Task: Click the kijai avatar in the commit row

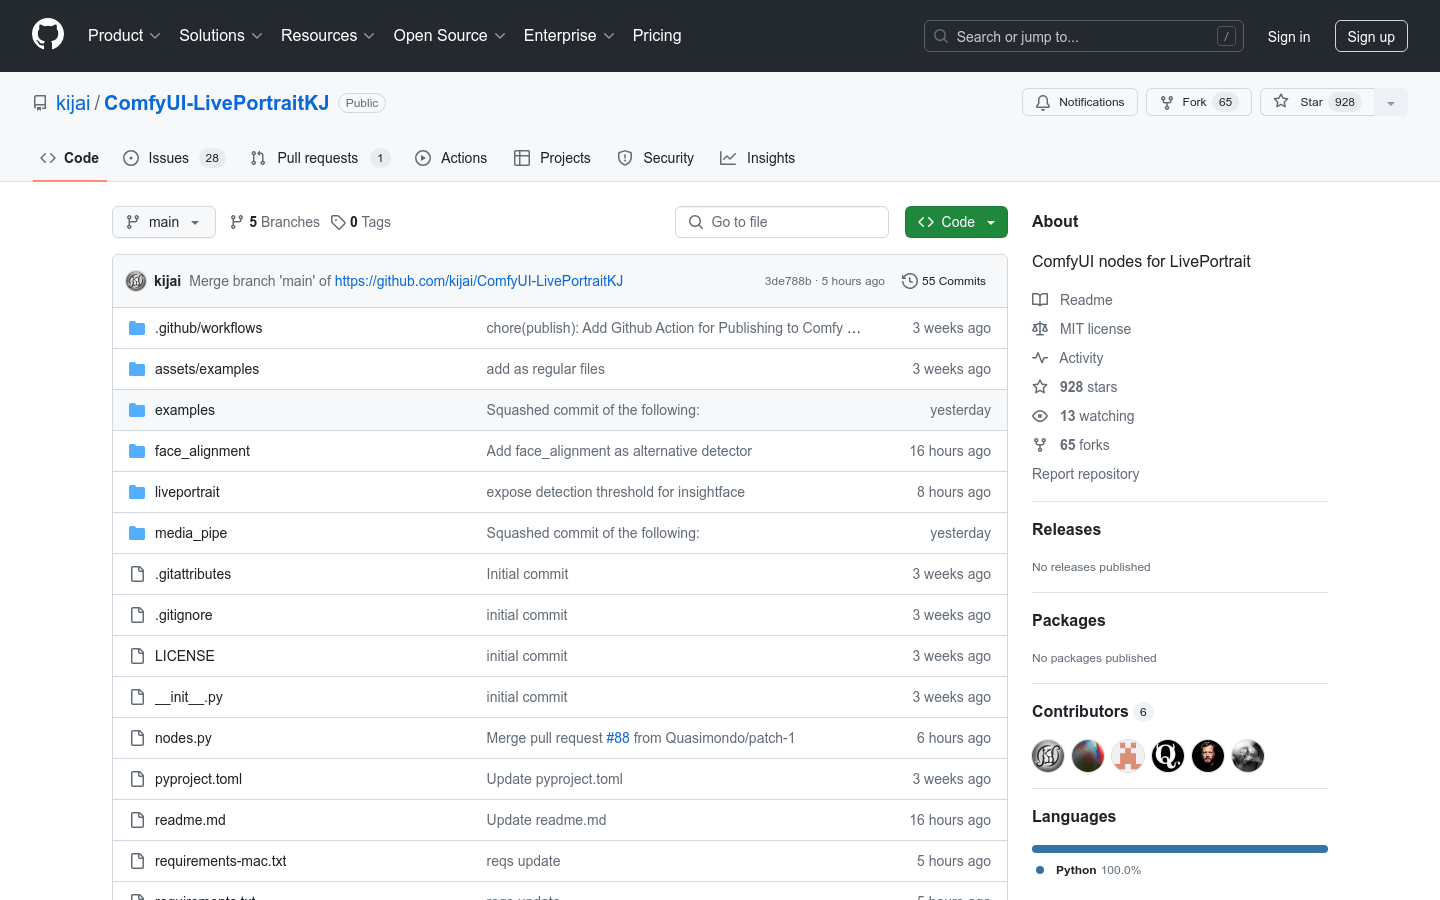Action: [x=136, y=281]
